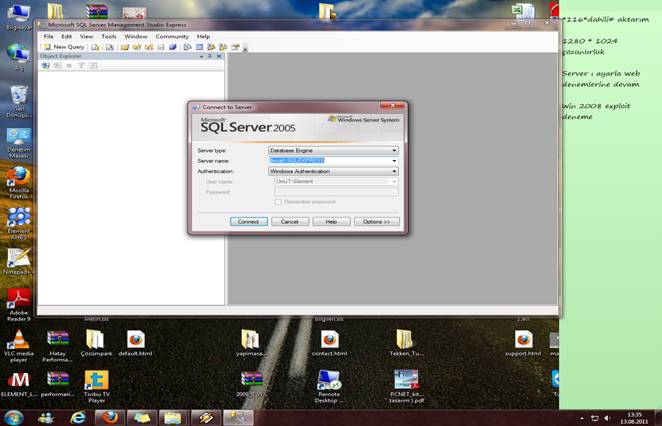Screen dimensions: 662x426
Task: Show Object Explorer using its toolbar icon
Action: pos(211,47)
